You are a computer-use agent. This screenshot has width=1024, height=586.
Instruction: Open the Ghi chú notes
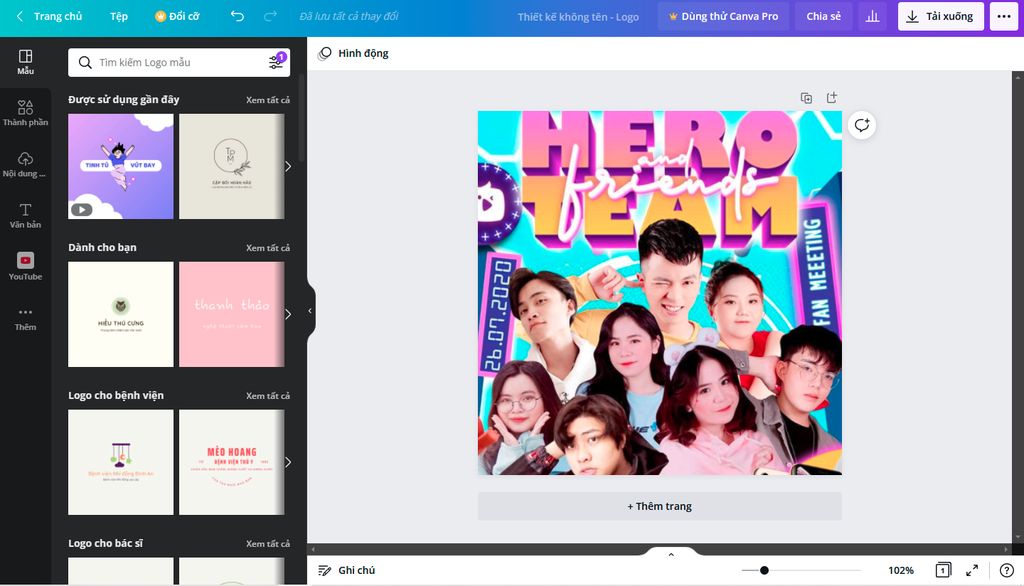pyautogui.click(x=347, y=570)
